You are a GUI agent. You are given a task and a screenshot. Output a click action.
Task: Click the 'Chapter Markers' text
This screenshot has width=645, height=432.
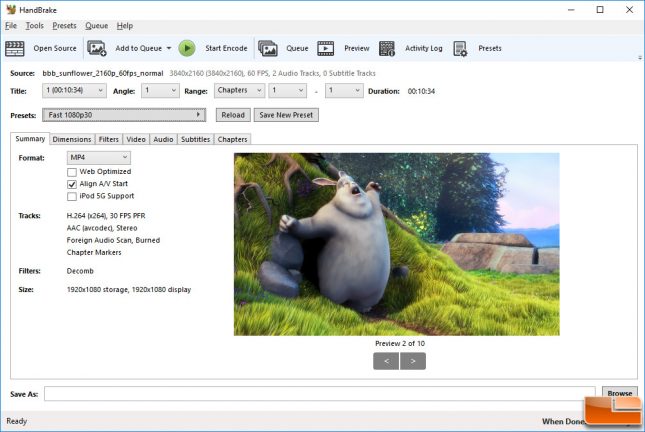(94, 253)
